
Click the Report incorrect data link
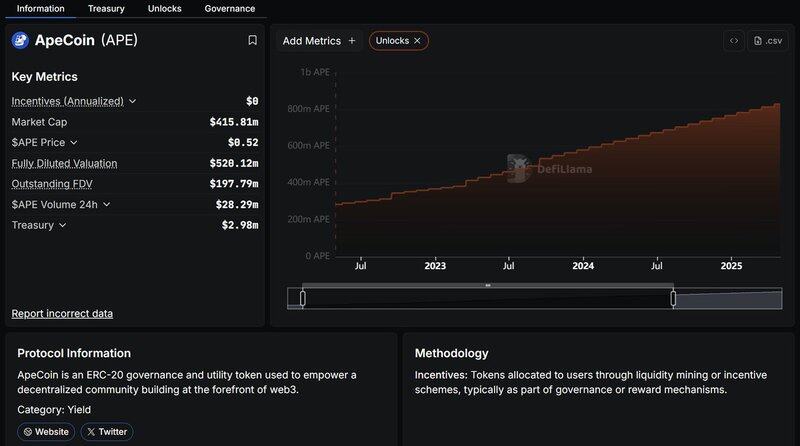62,313
